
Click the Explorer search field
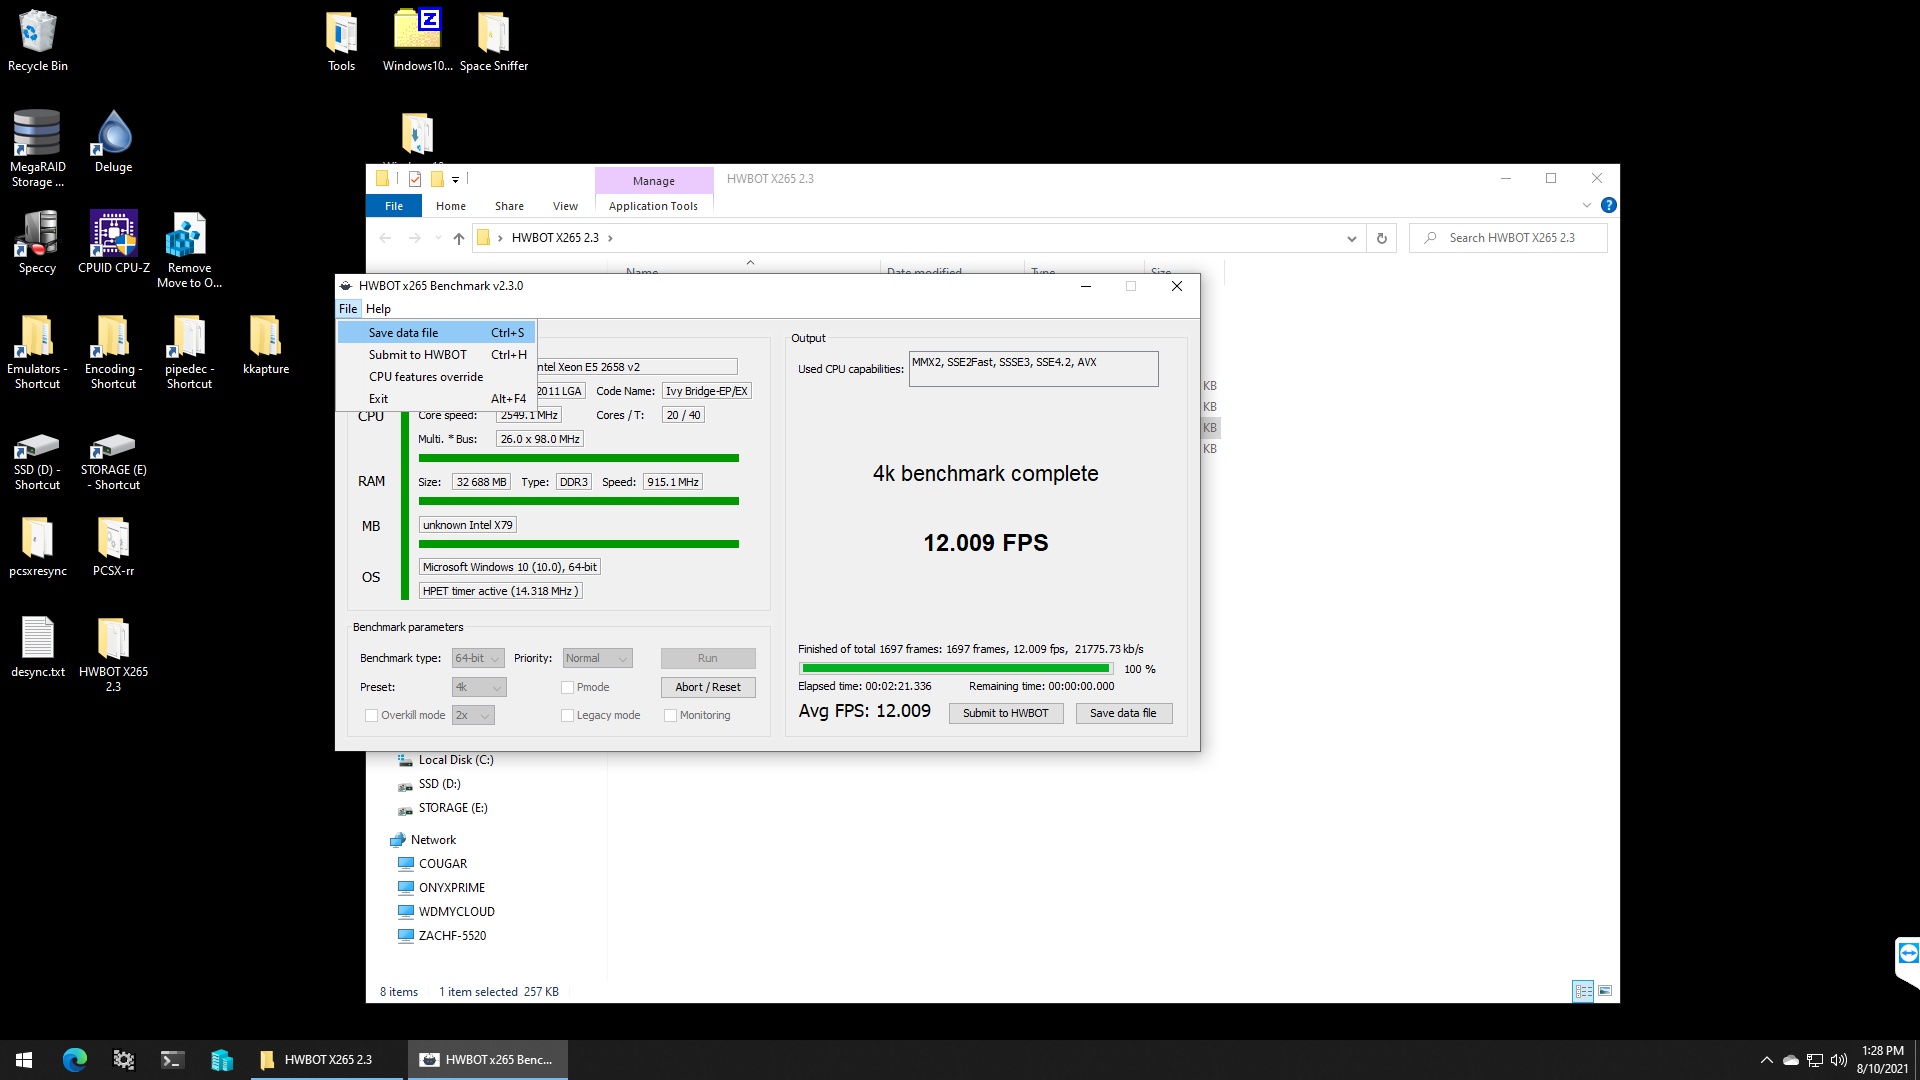pyautogui.click(x=1508, y=238)
